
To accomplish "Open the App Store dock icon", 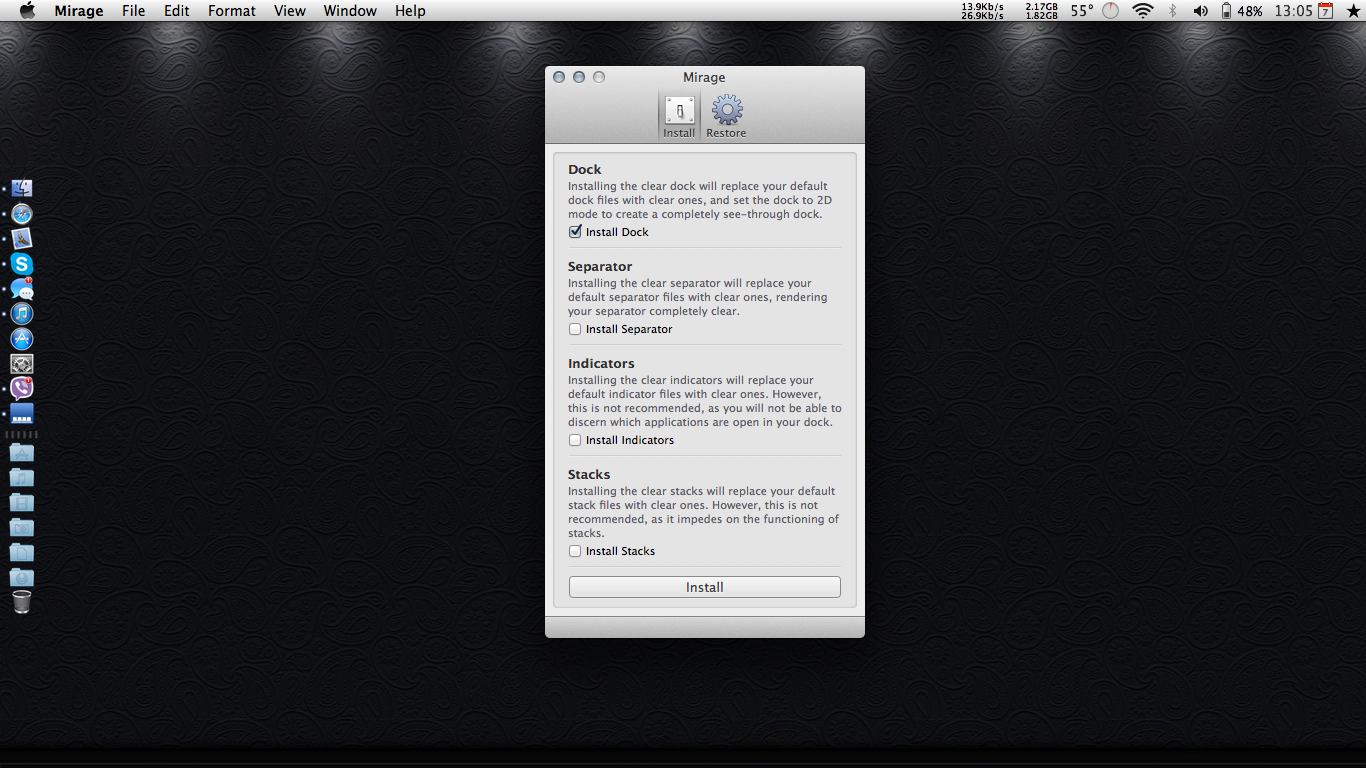I will [x=22, y=339].
